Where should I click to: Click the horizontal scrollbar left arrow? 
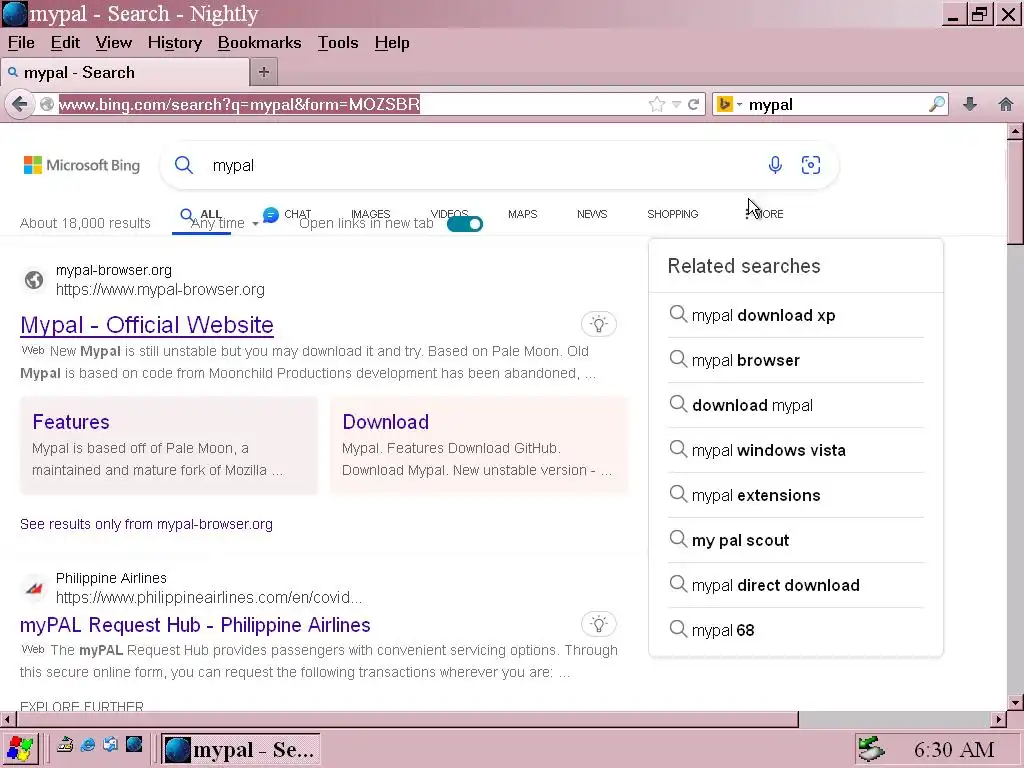[x=8, y=720]
